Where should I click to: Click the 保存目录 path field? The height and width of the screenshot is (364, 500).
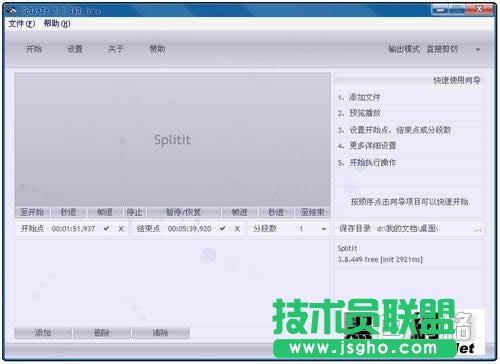(407, 229)
